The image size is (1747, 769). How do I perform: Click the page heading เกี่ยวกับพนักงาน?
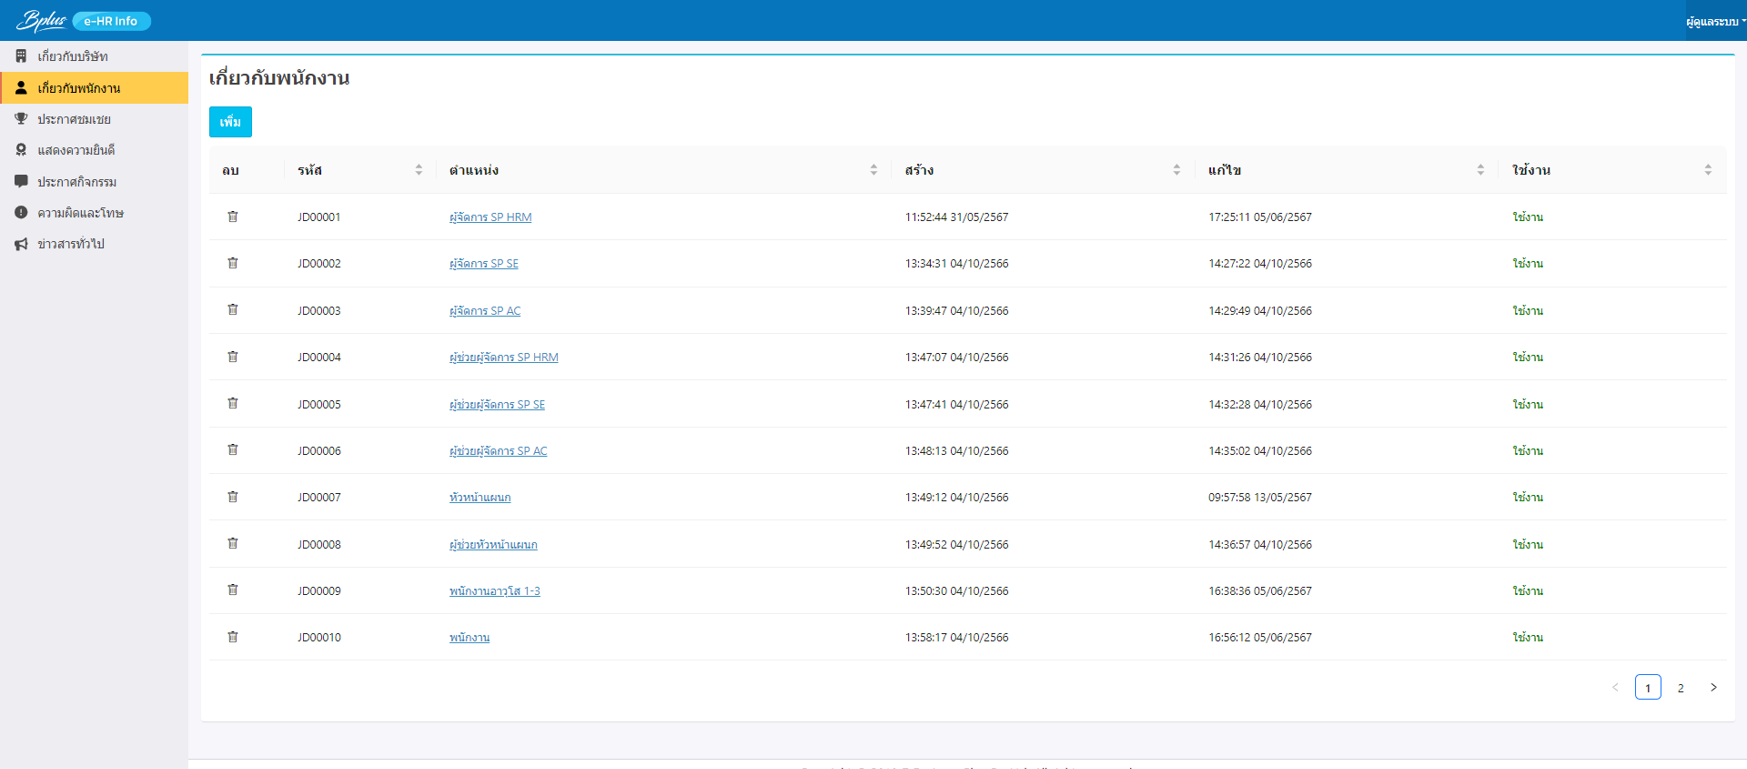pos(279,78)
